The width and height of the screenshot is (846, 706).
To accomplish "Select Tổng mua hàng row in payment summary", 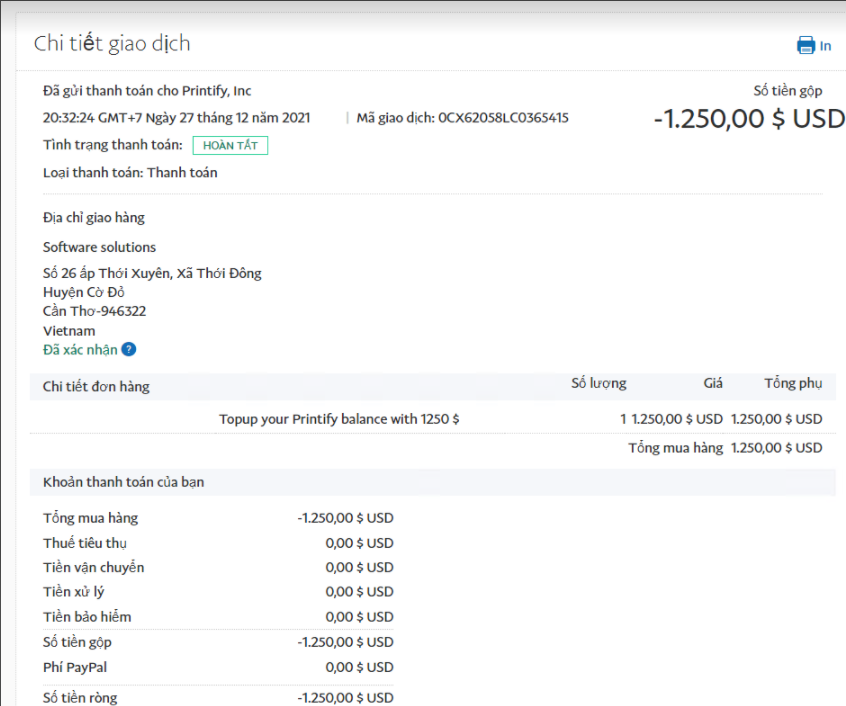I will 218,518.
